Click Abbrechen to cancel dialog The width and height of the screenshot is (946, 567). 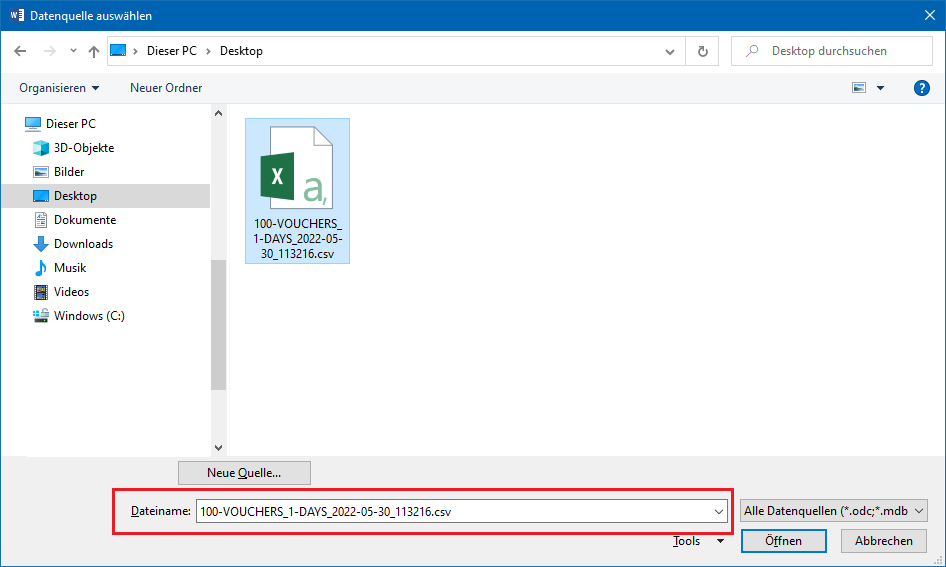coord(883,541)
